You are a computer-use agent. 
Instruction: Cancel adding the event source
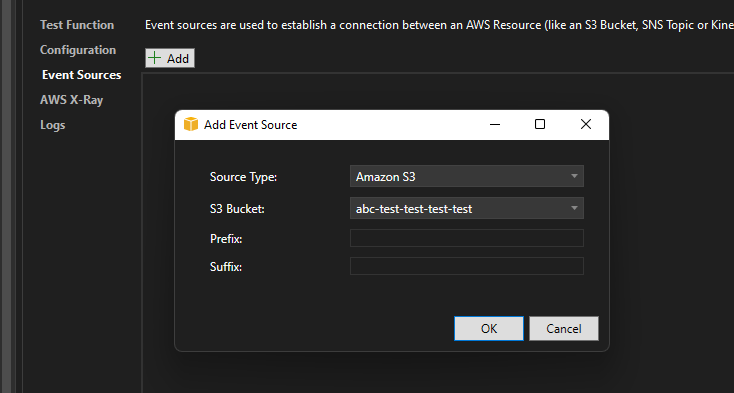coord(564,328)
